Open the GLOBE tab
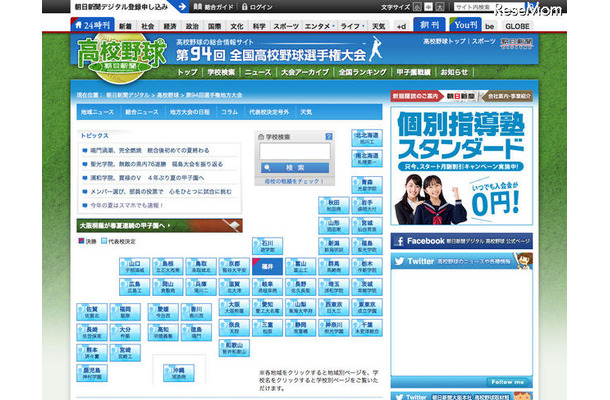The width and height of the screenshot is (610, 400). (517, 26)
